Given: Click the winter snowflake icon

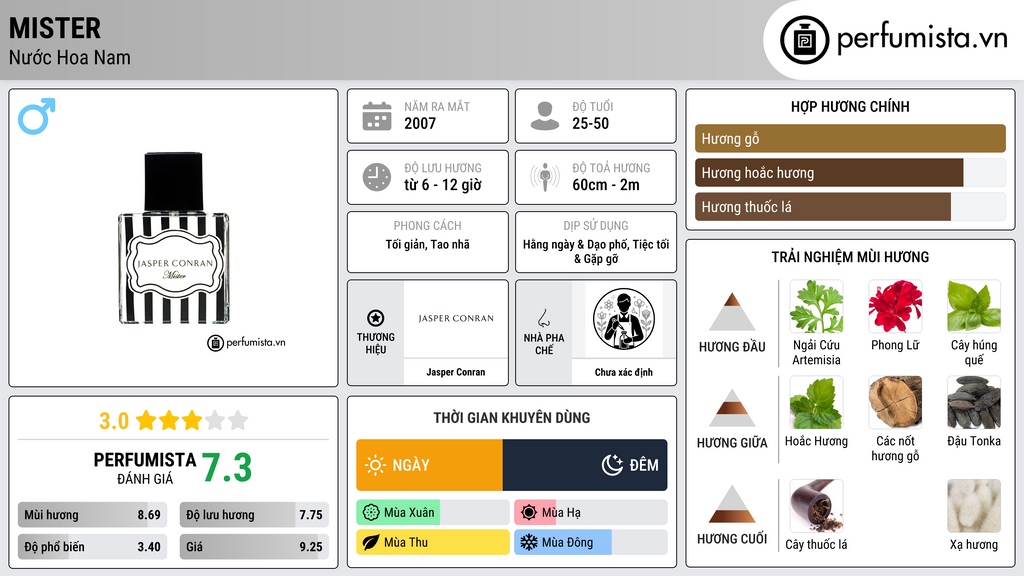Looking at the screenshot, I should pyautogui.click(x=529, y=542).
